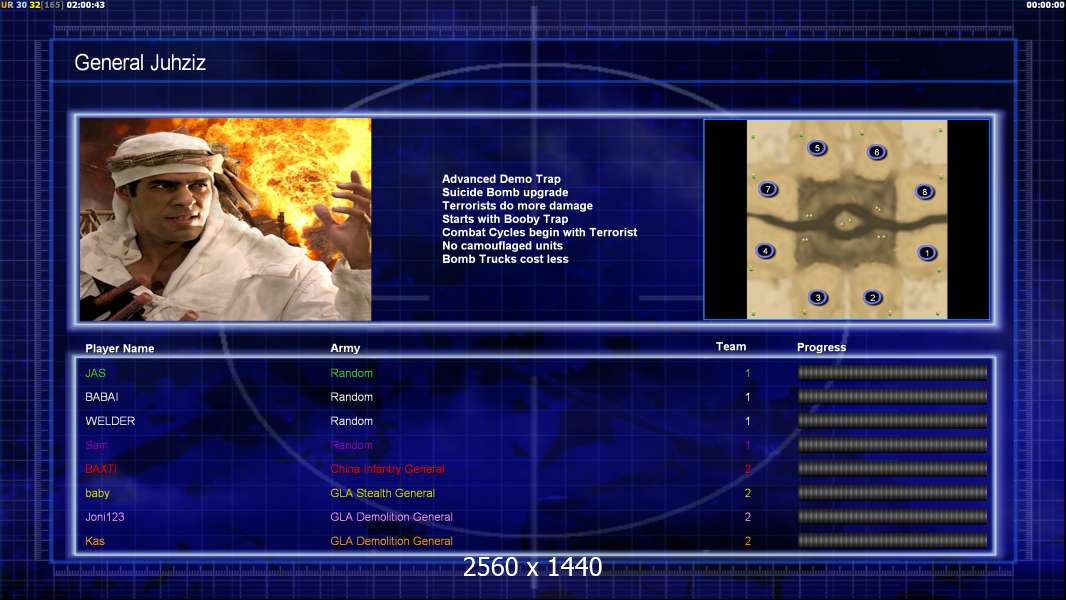Click Joni123's GLA Demolition General entry

(392, 517)
